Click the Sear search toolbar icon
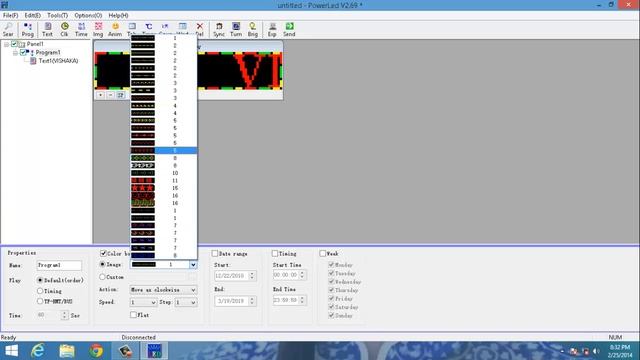Screen dimensions: 640x360 point(8,29)
